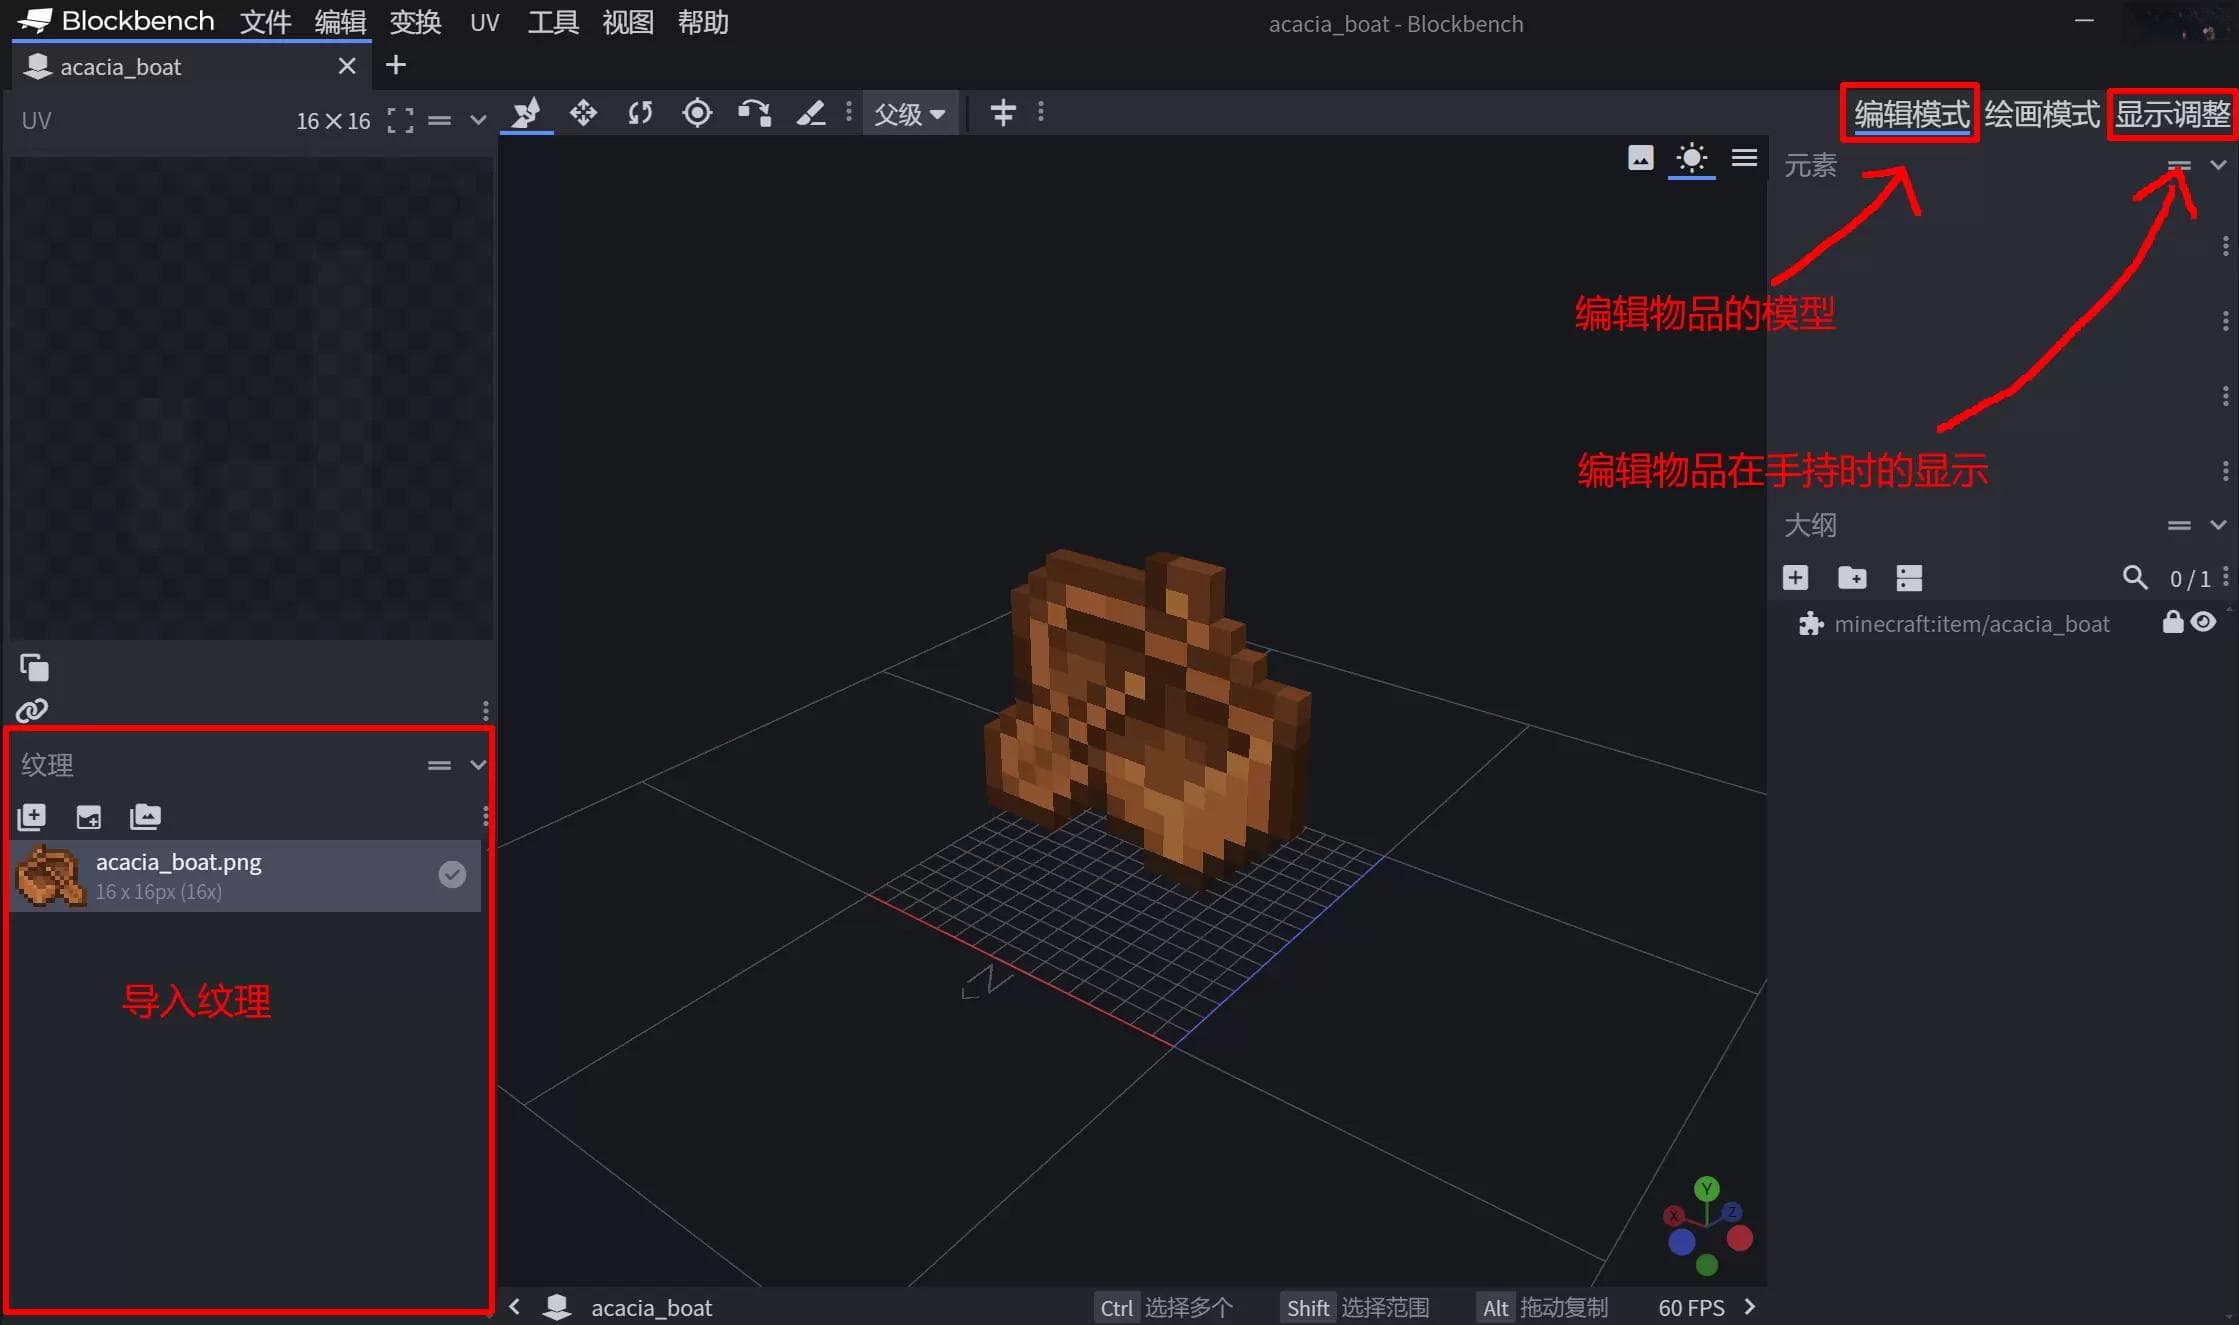Add a cube in the outliner
This screenshot has height=1325, width=2239.
[x=1795, y=578]
